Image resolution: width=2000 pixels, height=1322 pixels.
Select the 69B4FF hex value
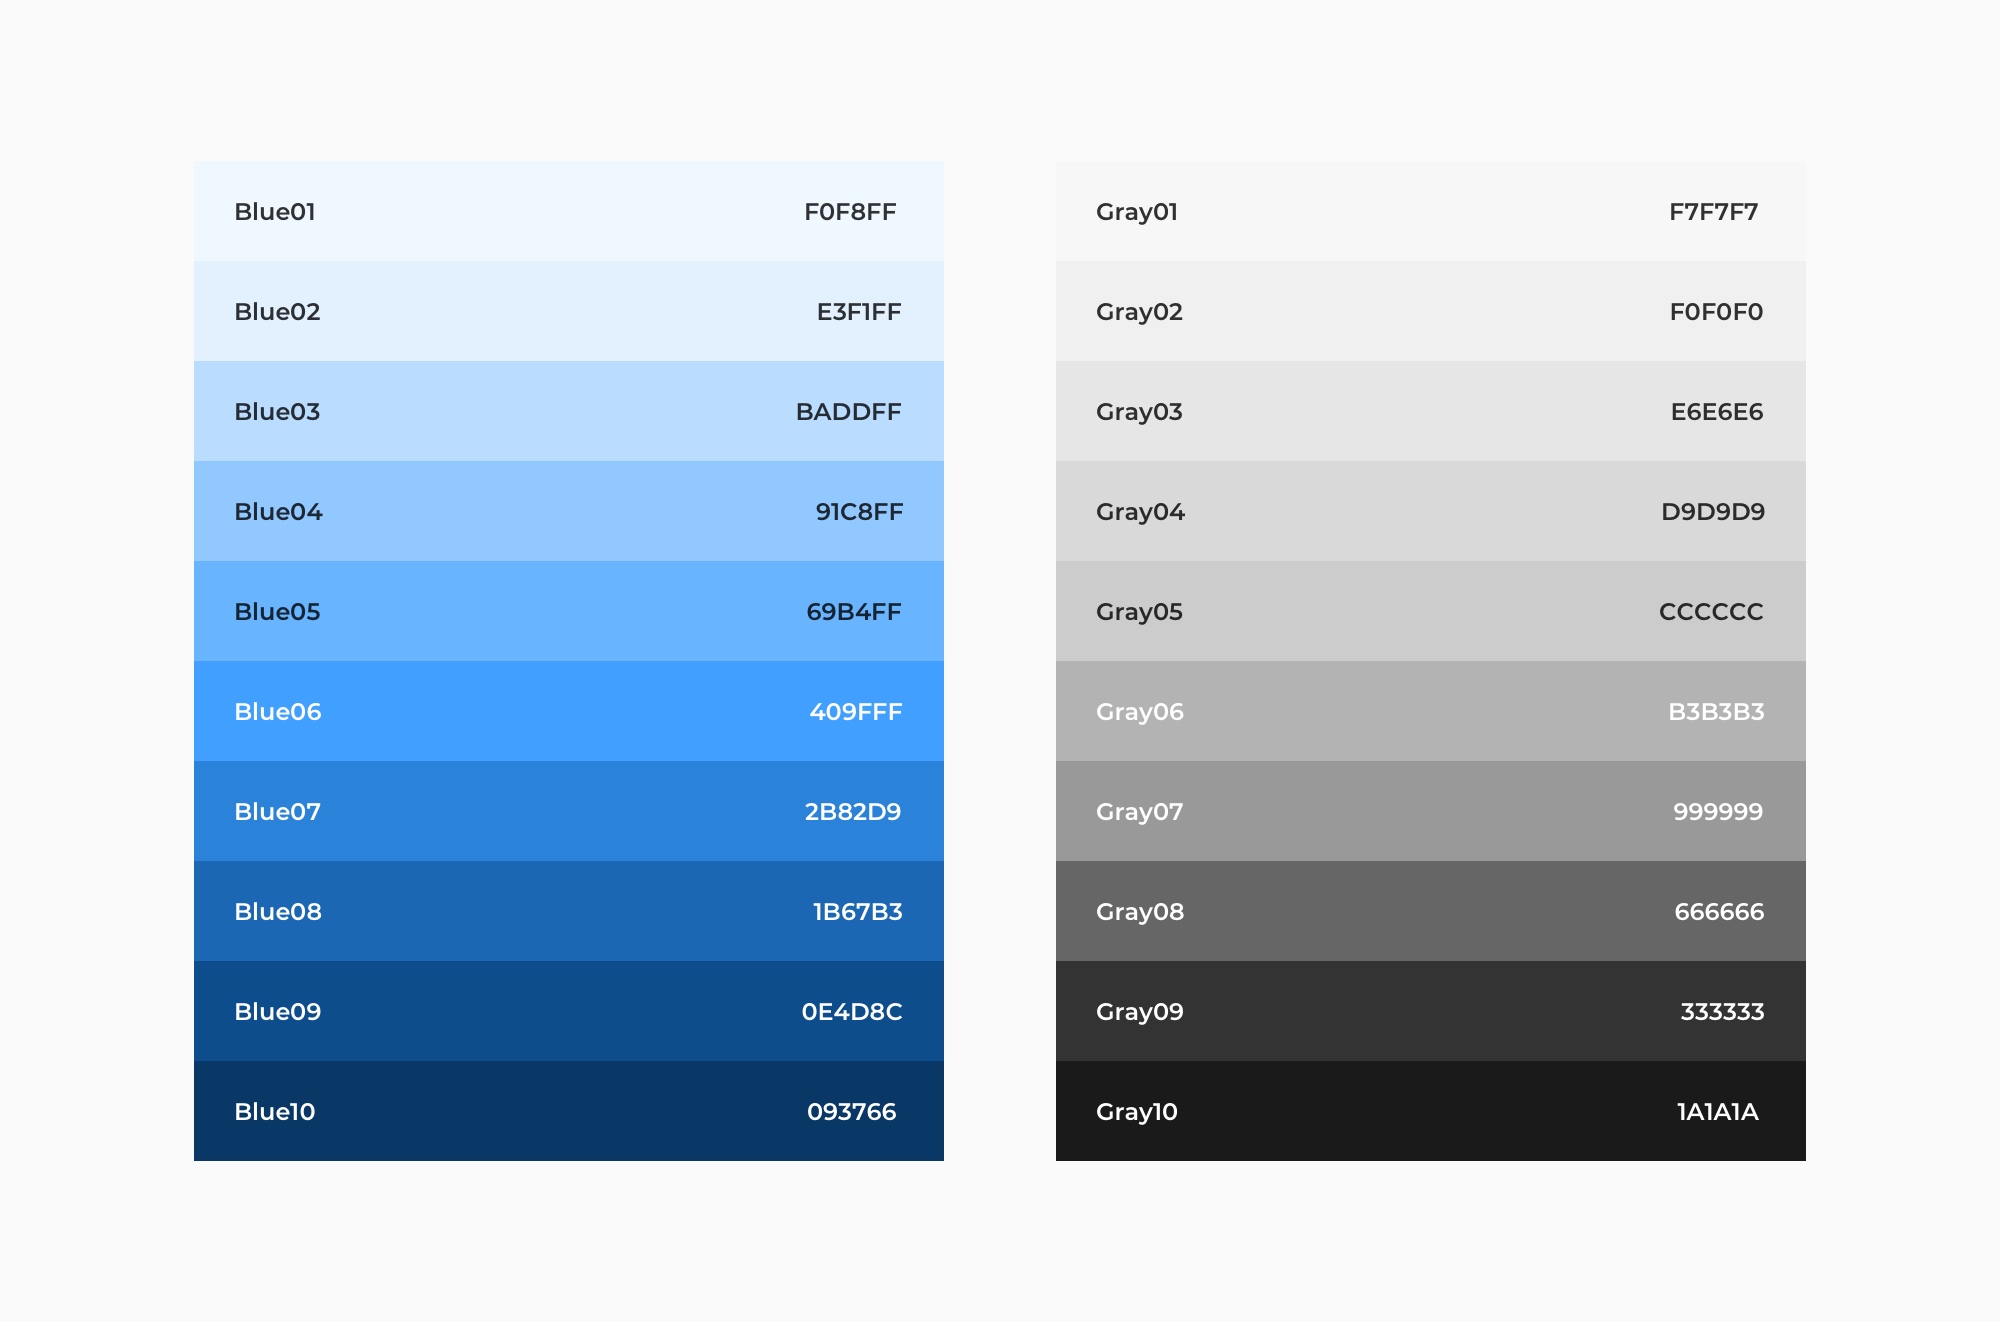(x=854, y=612)
